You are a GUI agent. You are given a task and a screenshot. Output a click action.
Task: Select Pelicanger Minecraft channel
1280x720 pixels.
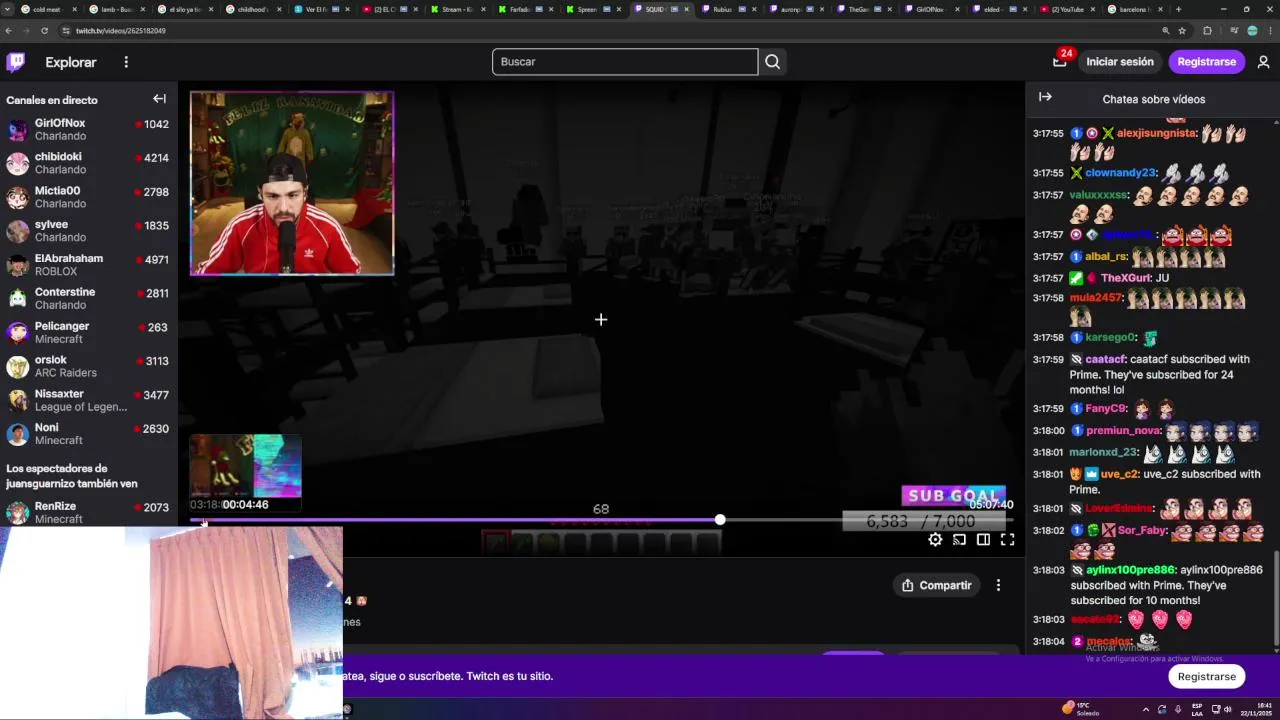88,333
